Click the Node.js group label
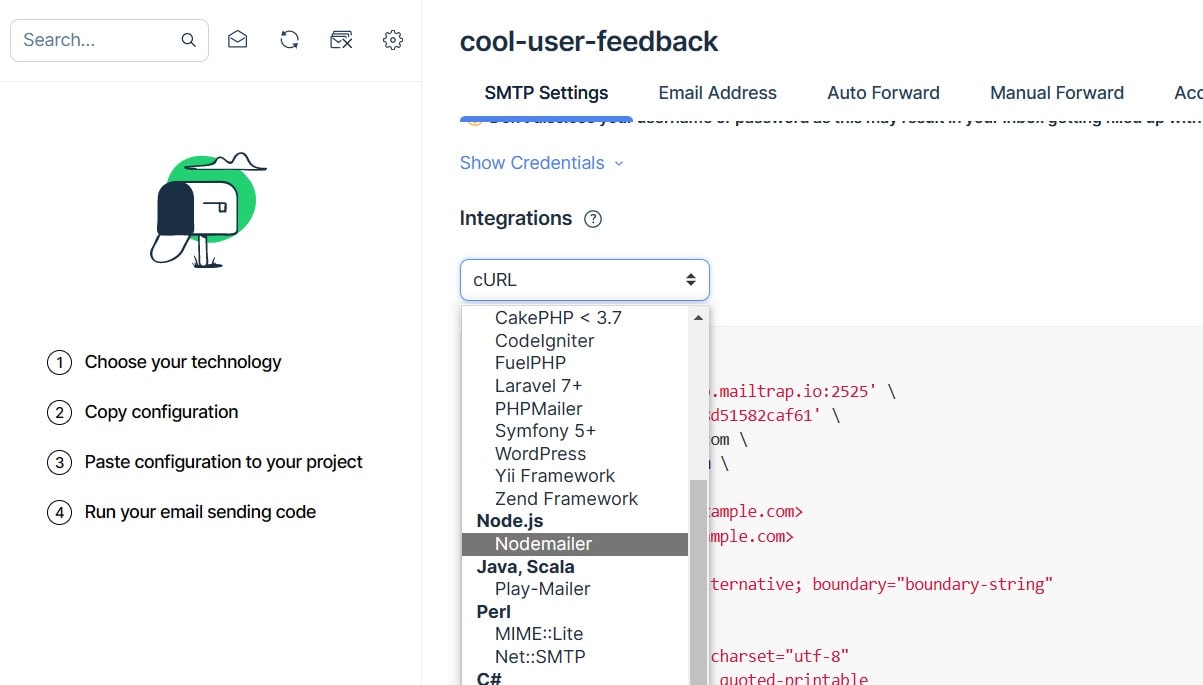 (x=510, y=521)
